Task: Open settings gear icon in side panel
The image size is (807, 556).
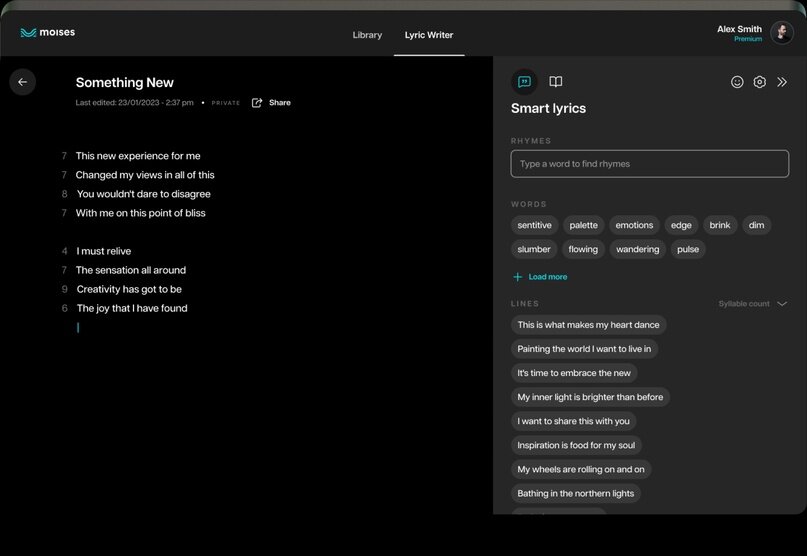Action: click(760, 82)
